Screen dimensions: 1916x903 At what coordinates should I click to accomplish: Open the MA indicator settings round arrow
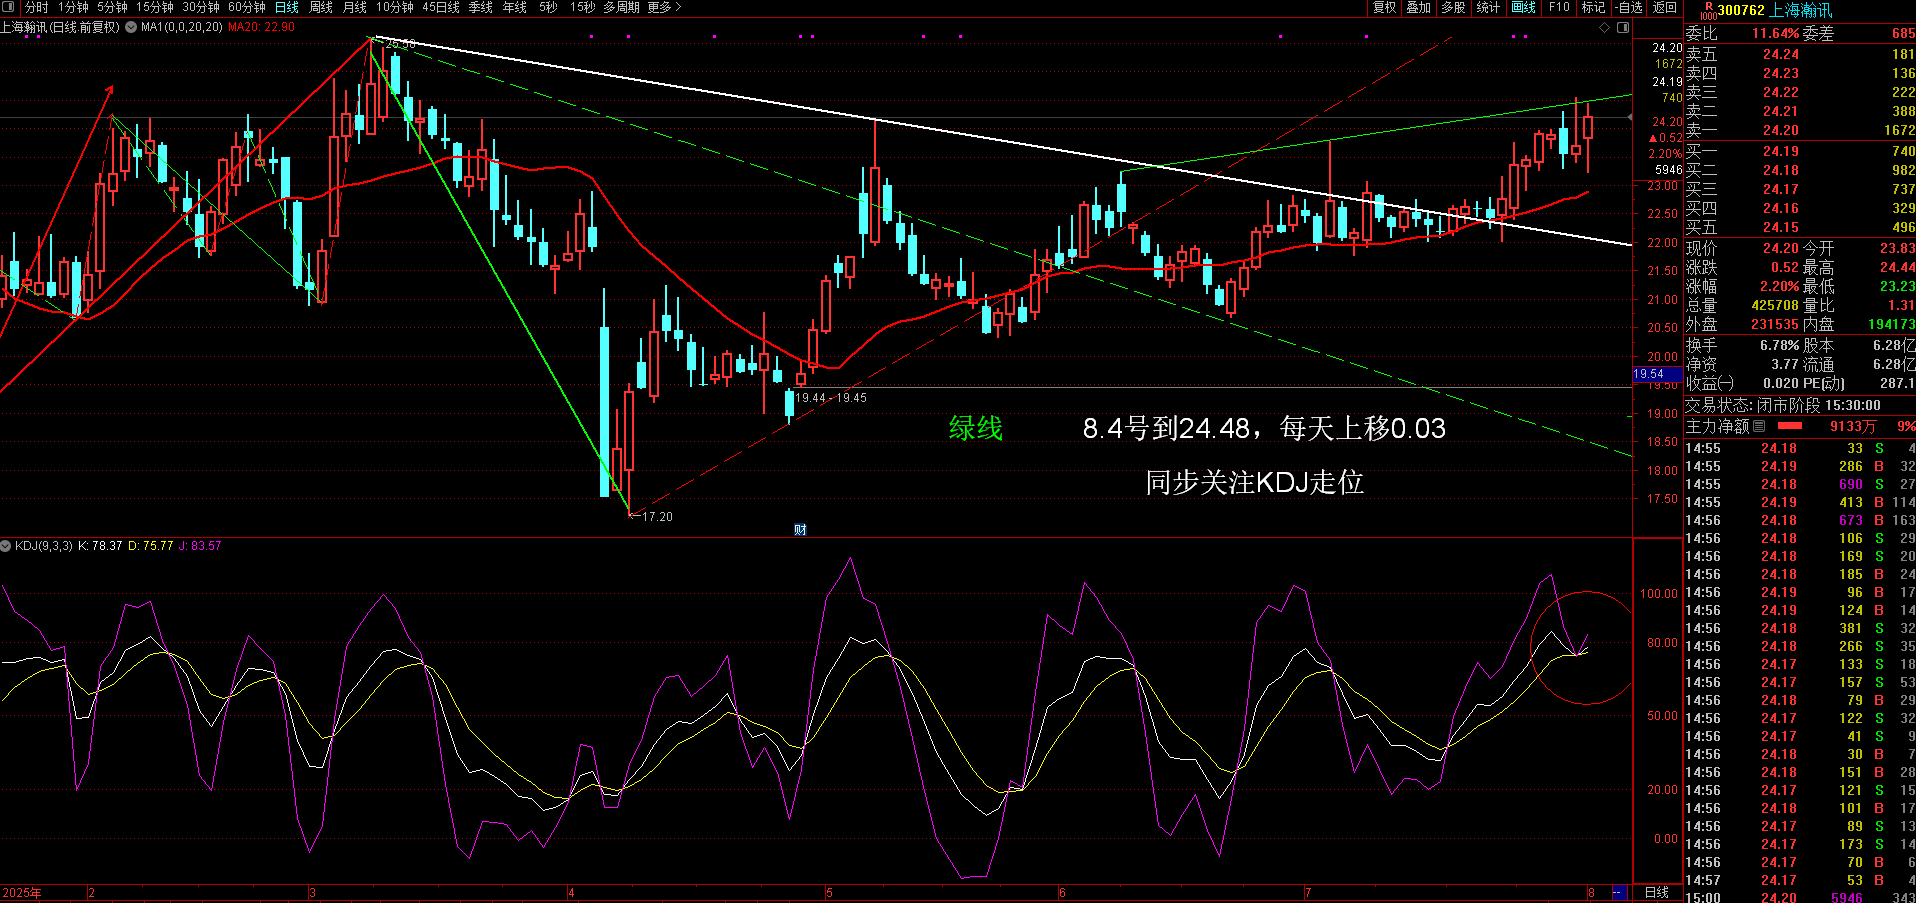click(131, 27)
